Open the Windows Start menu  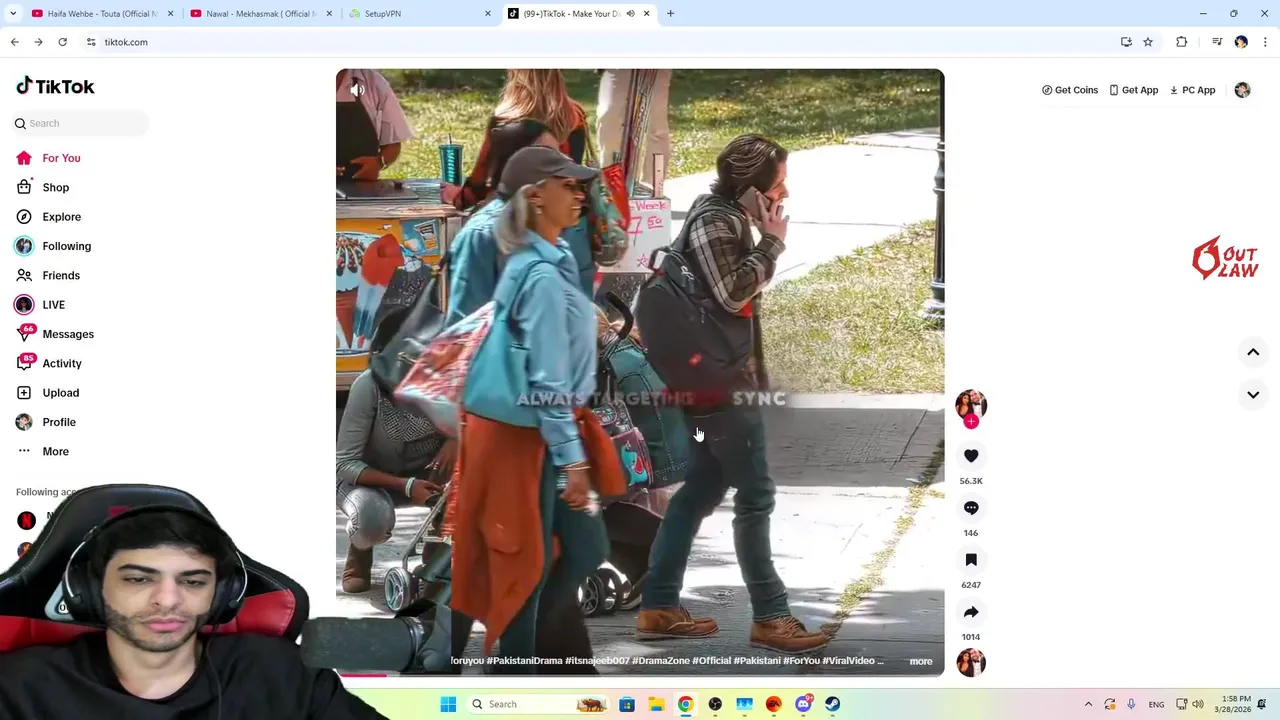click(x=448, y=704)
